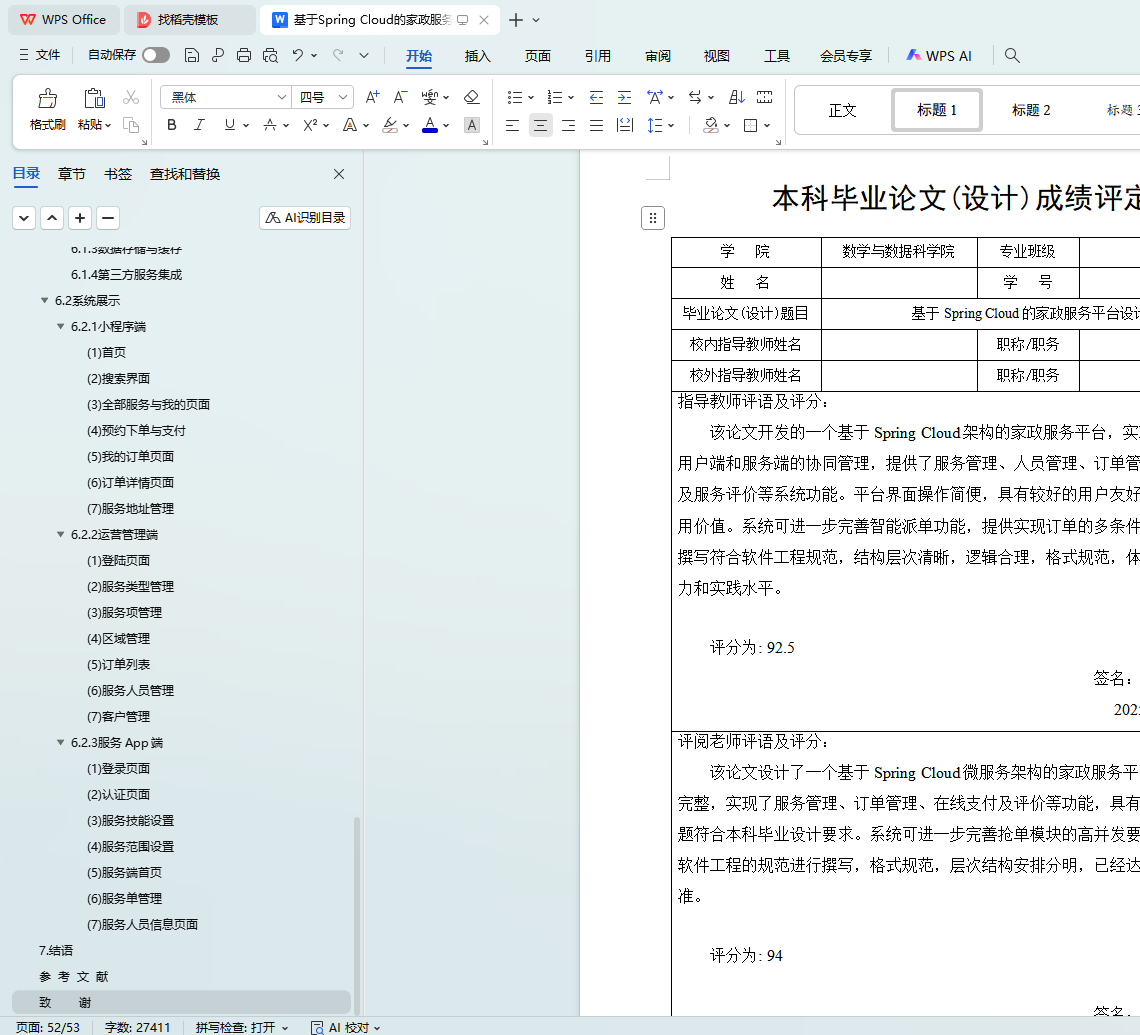
Task: Collapse the 6.2.3服务 App端 outline section
Action: (x=61, y=743)
